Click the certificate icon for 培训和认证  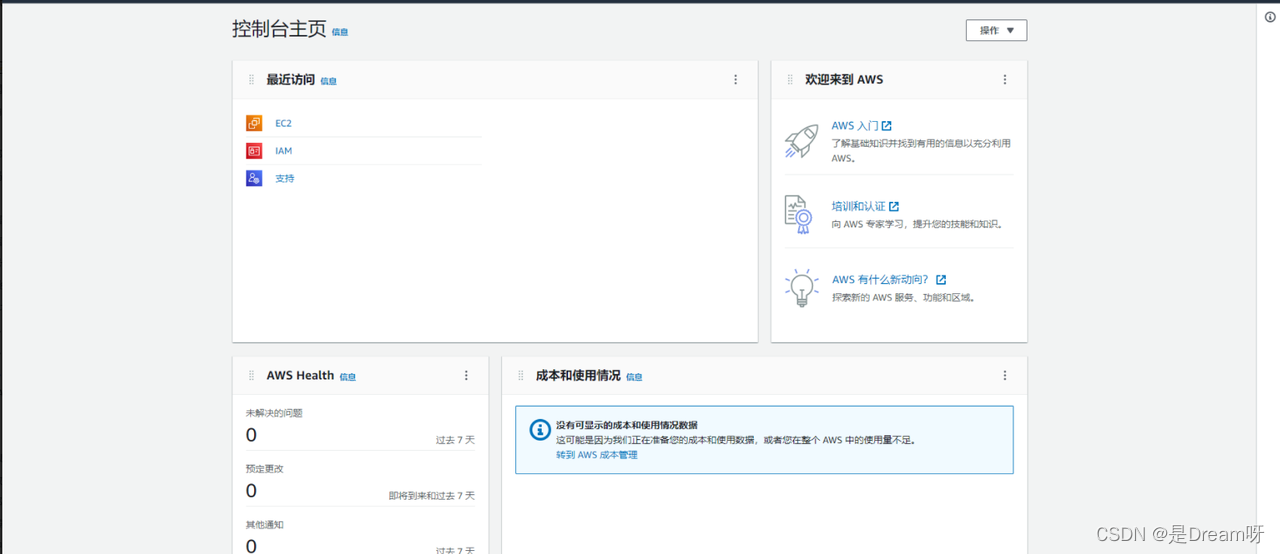click(798, 214)
